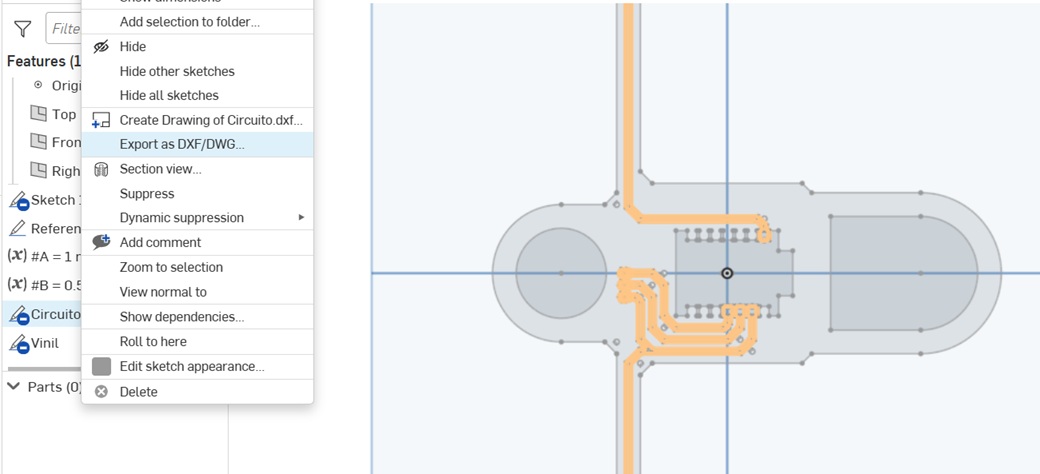This screenshot has height=474, width=1040.
Task: Click the filter funnel icon
Action: click(x=23, y=29)
